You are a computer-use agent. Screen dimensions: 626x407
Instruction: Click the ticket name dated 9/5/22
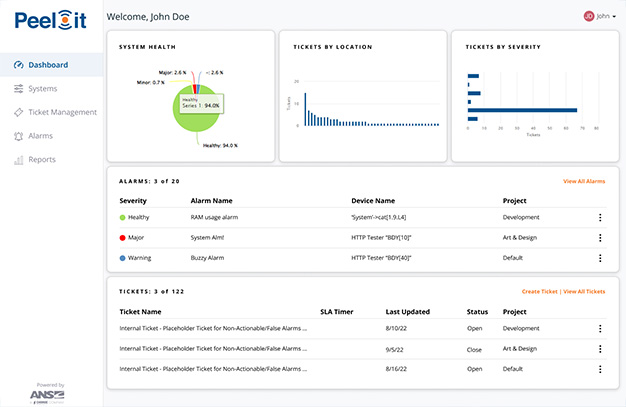click(213, 349)
